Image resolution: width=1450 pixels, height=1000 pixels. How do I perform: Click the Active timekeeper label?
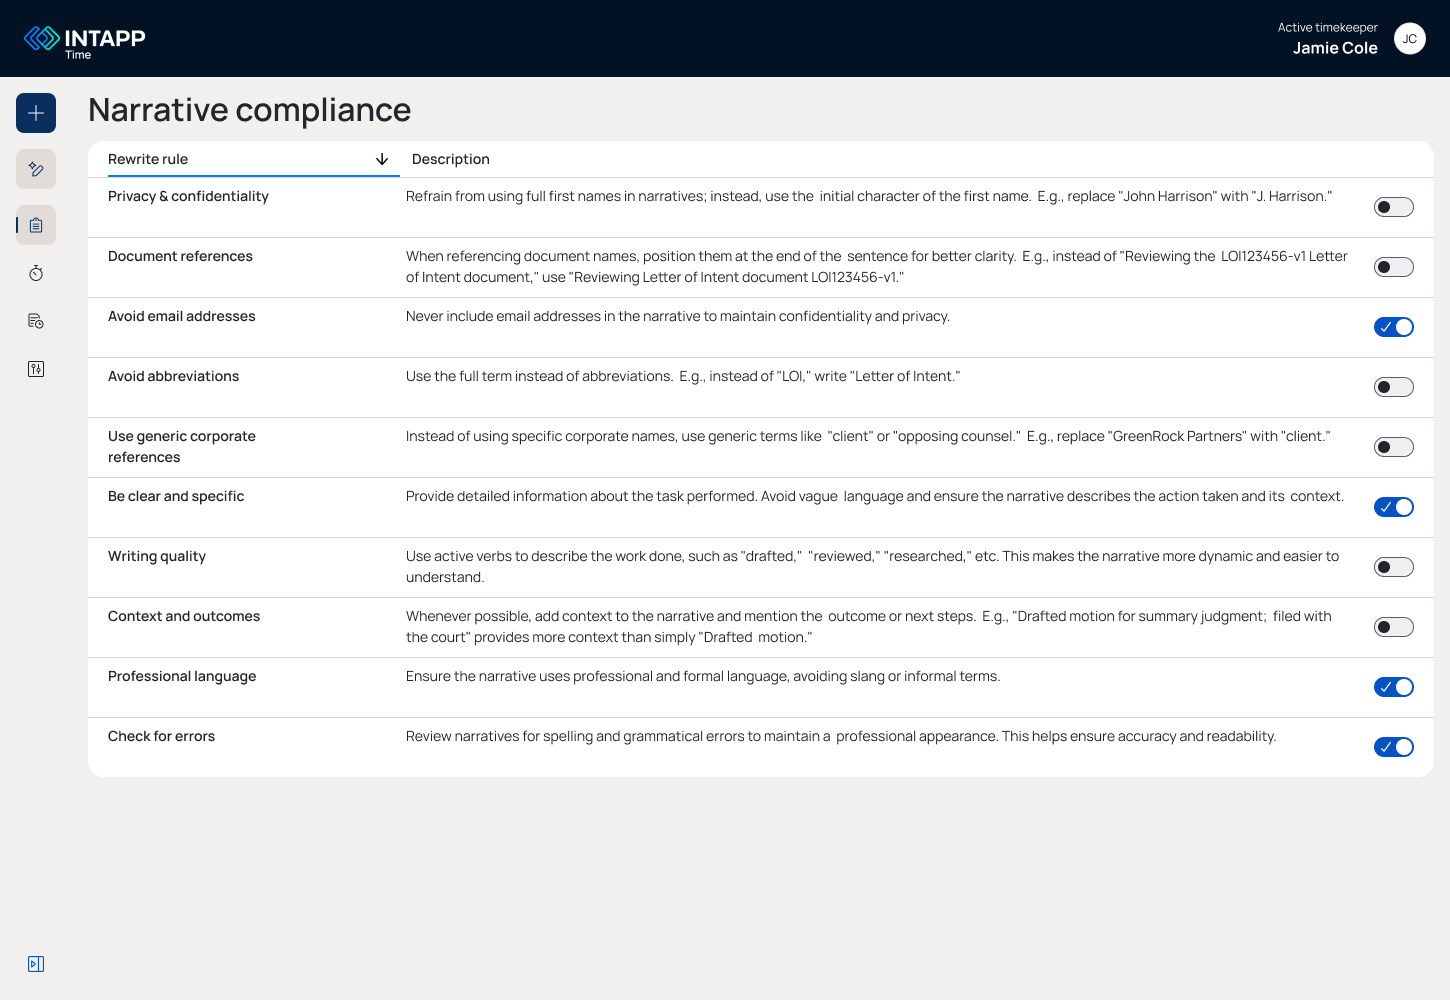coord(1327,28)
